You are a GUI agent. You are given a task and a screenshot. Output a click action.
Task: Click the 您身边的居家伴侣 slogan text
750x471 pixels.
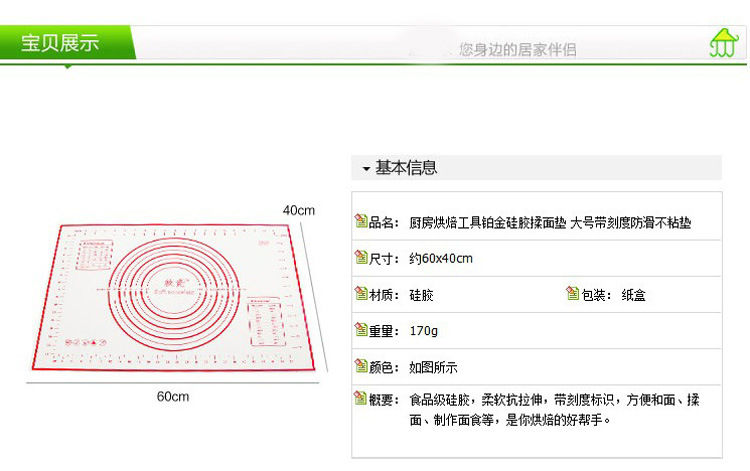tap(517, 49)
